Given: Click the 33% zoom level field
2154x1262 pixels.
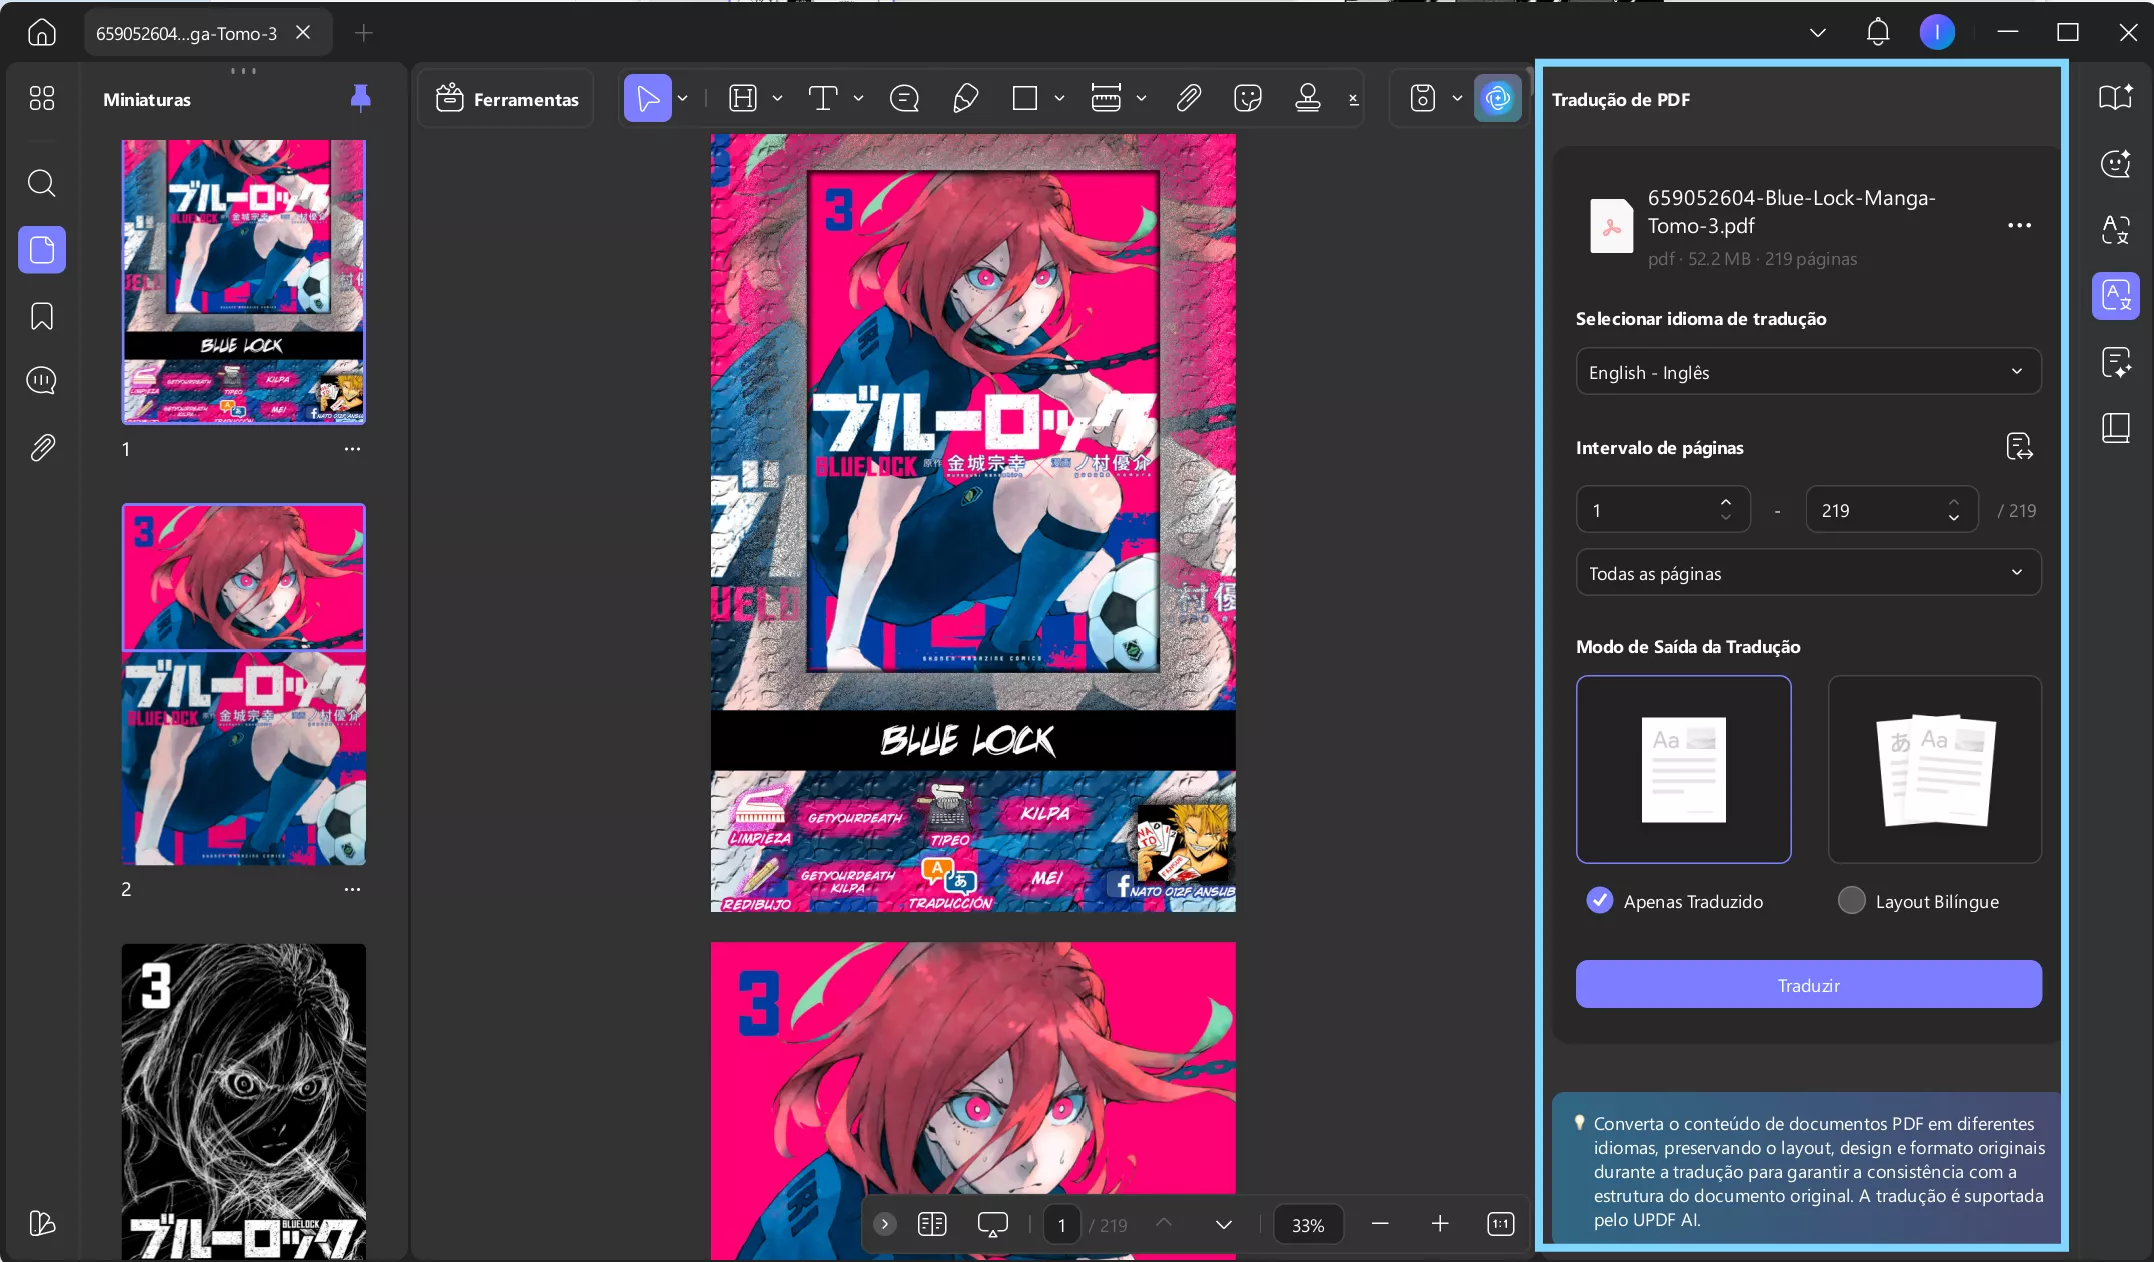Looking at the screenshot, I should click(x=1307, y=1225).
